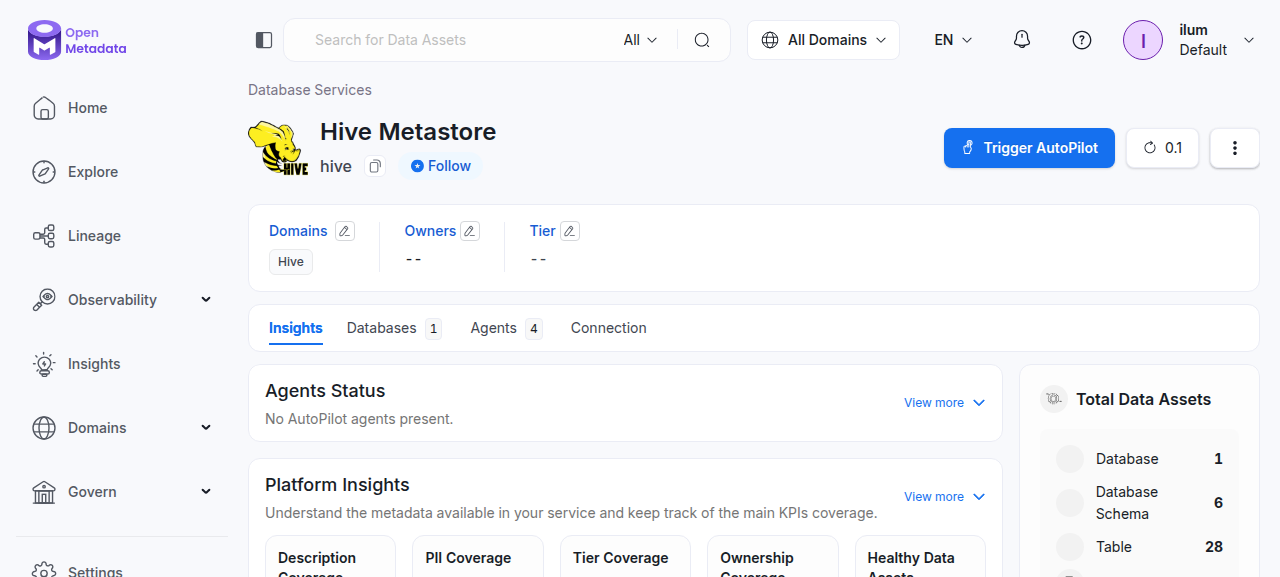Image resolution: width=1280 pixels, height=577 pixels.
Task: Click the Healthy Data Assets card
Action: pos(920,556)
